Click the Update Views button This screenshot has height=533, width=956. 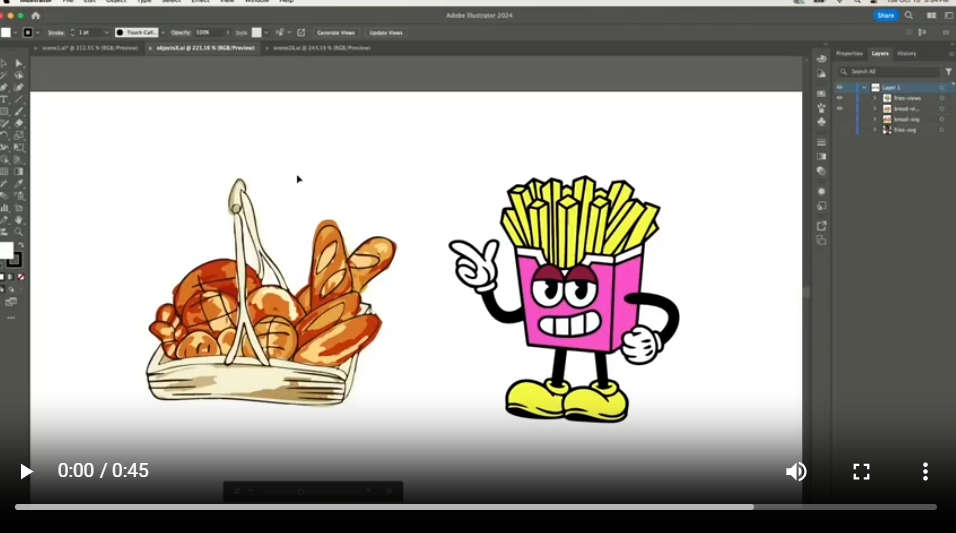click(x=386, y=33)
